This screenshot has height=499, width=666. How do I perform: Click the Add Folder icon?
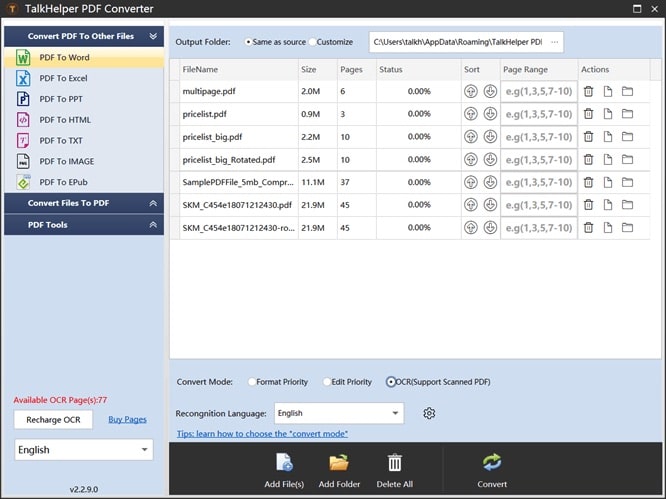339,462
